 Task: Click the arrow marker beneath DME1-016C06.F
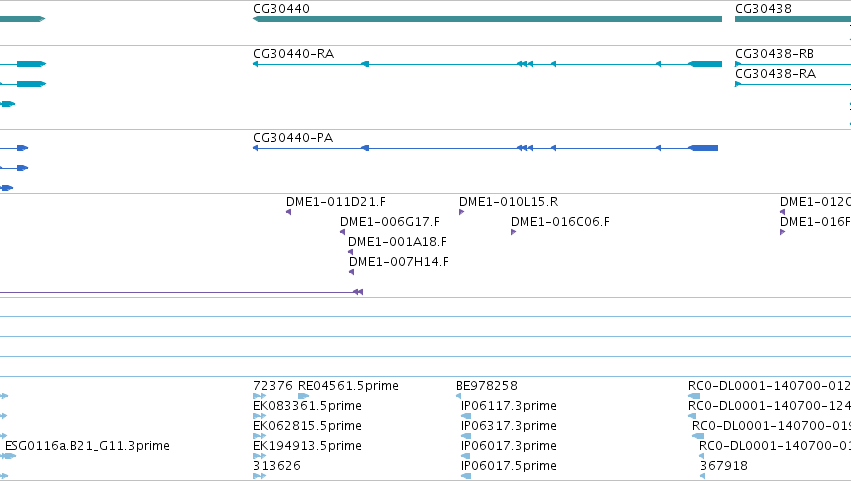point(513,232)
